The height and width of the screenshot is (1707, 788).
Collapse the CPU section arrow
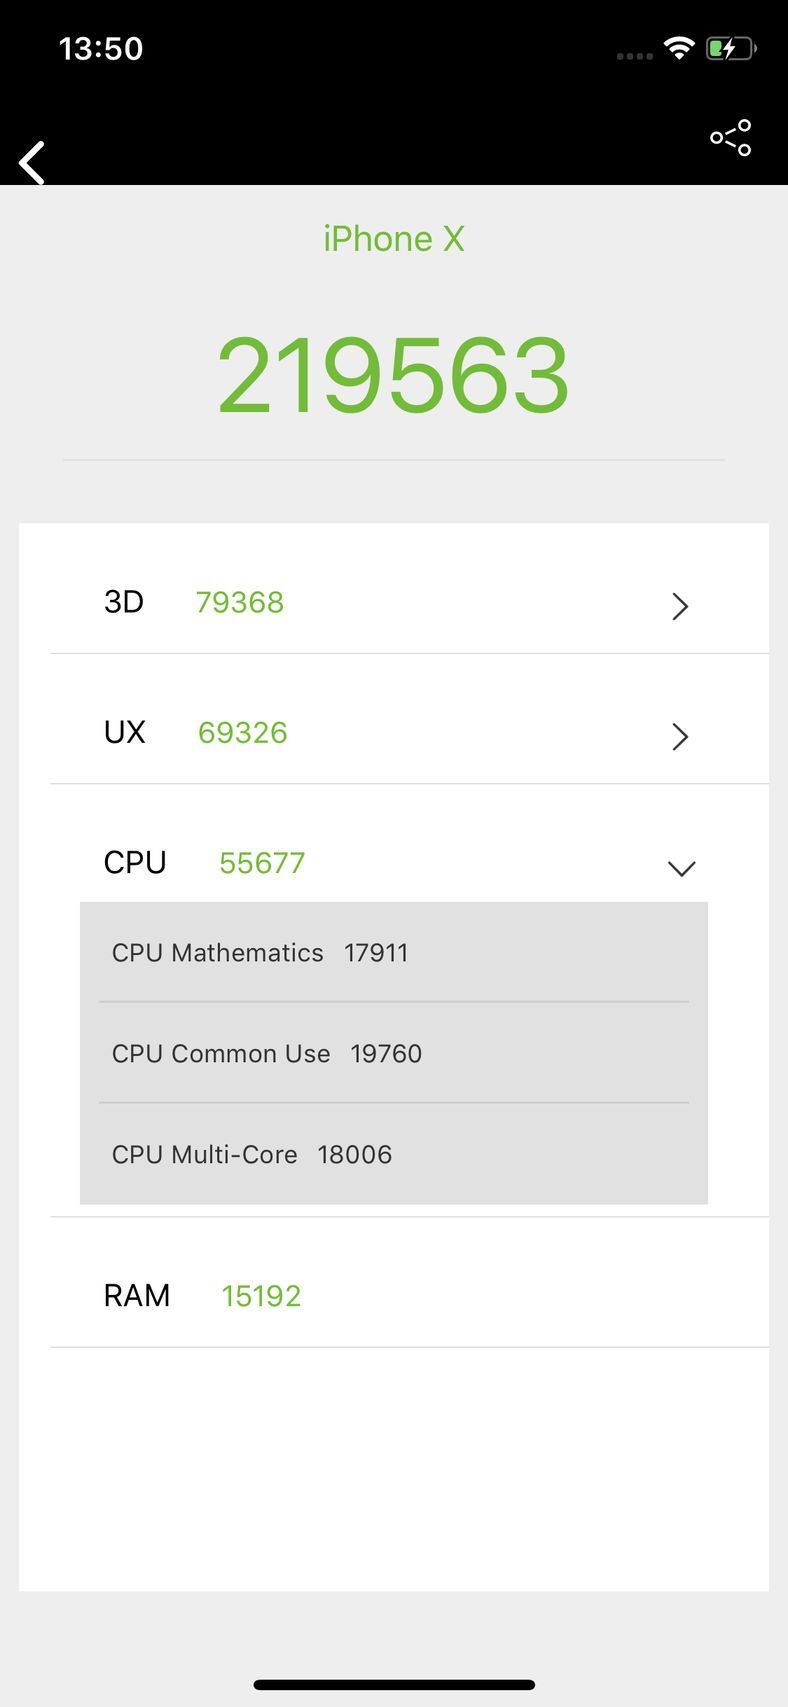[681, 868]
